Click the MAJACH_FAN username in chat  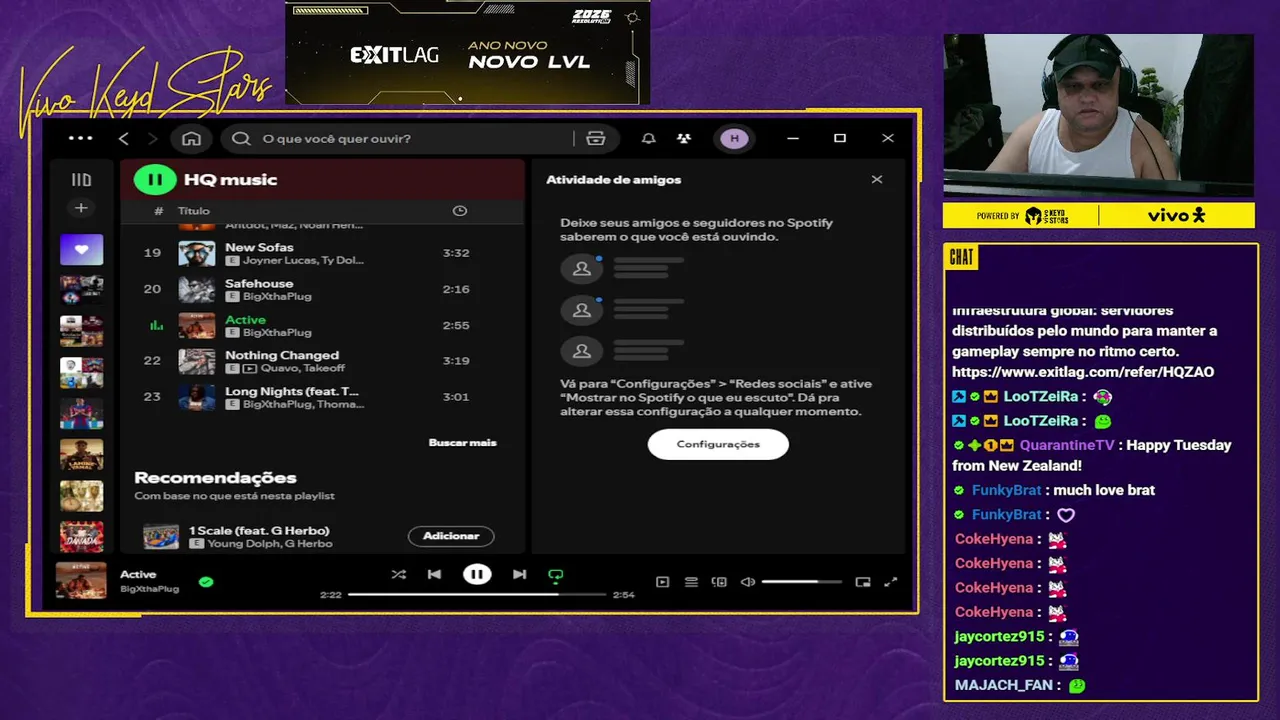1005,685
